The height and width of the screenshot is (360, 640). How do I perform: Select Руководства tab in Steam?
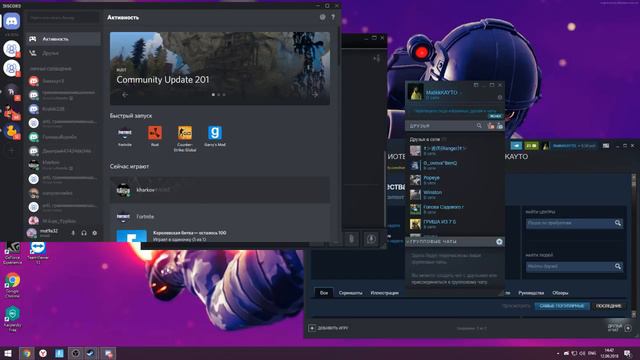click(531, 293)
